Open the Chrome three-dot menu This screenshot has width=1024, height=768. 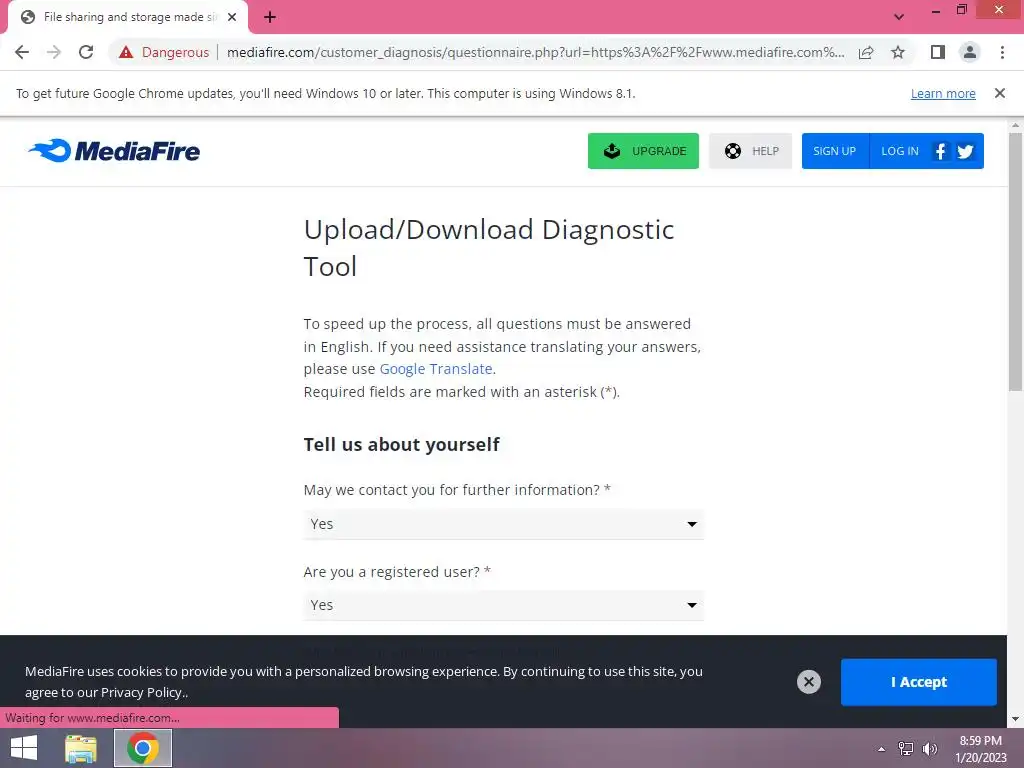coord(1002,52)
